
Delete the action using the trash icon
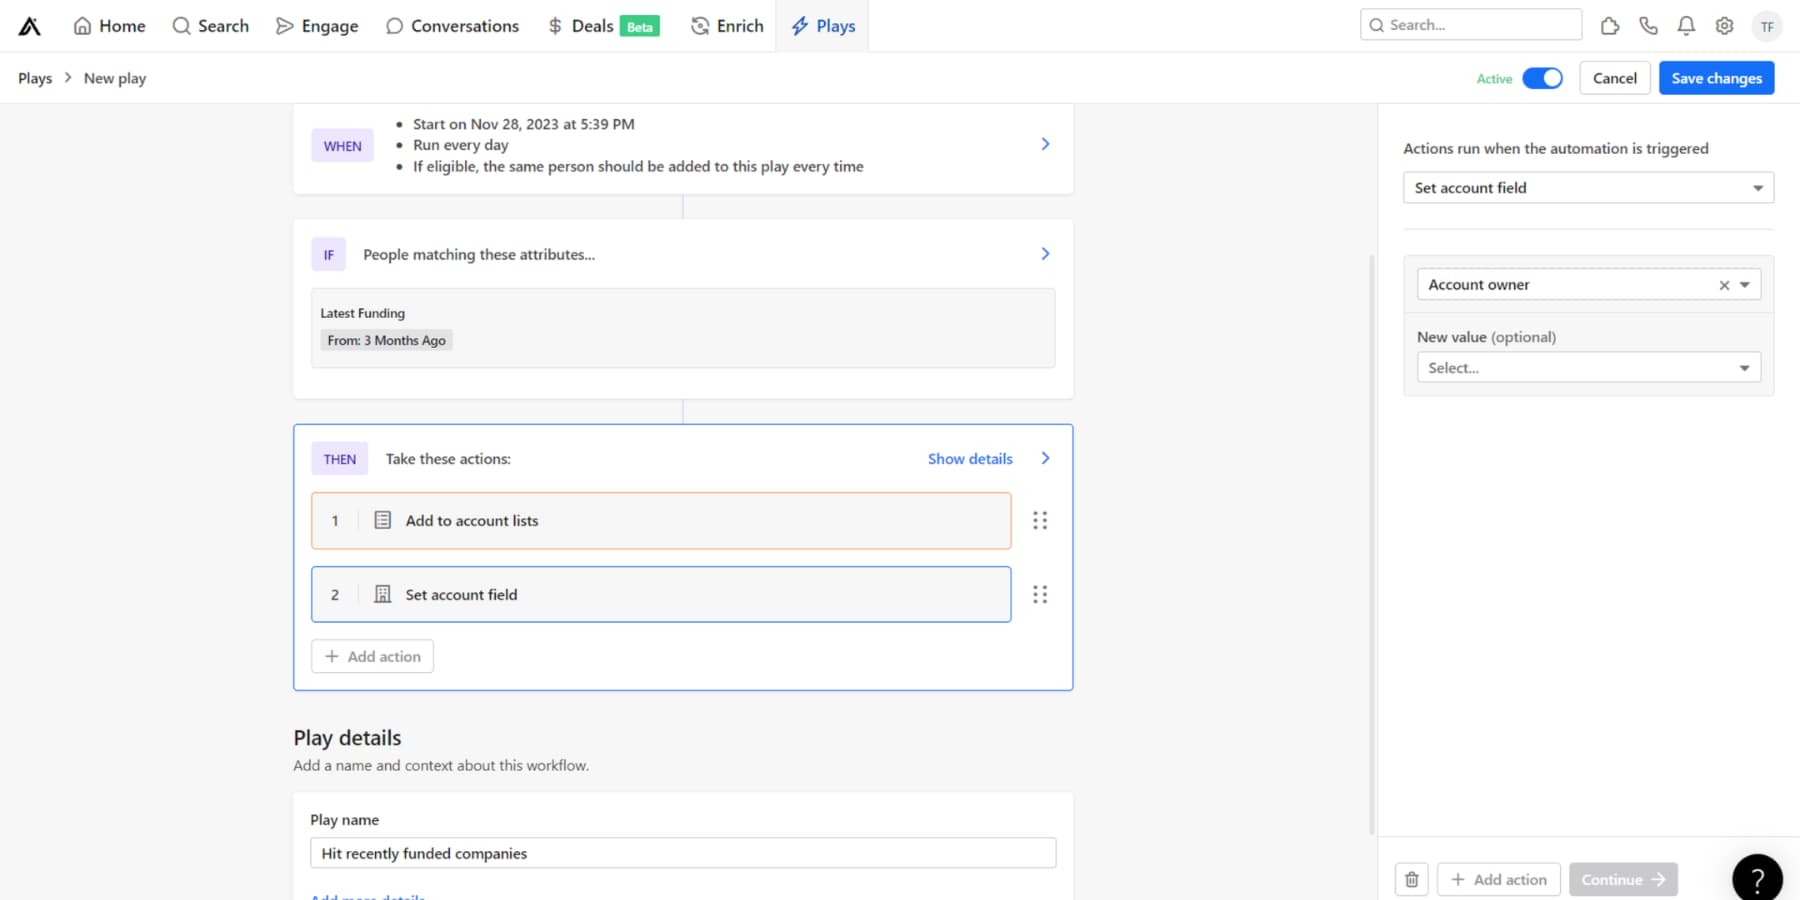pyautogui.click(x=1412, y=879)
